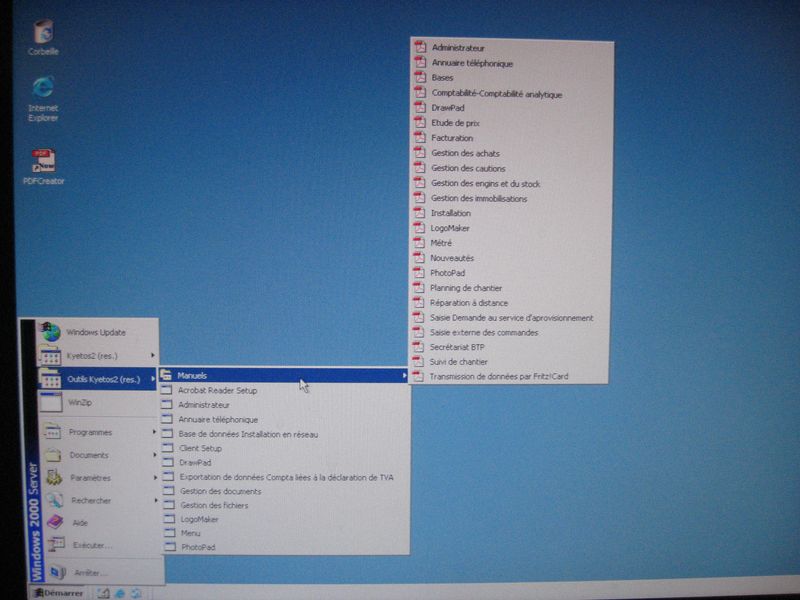Click the program icon beside Acrobat Reader Setup

point(166,390)
